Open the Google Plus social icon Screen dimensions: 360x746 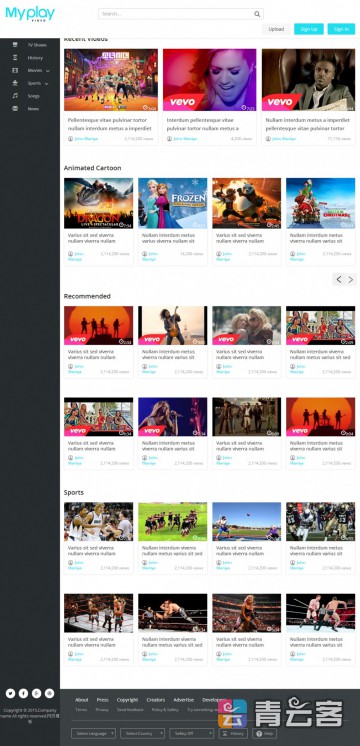[x=36, y=693]
